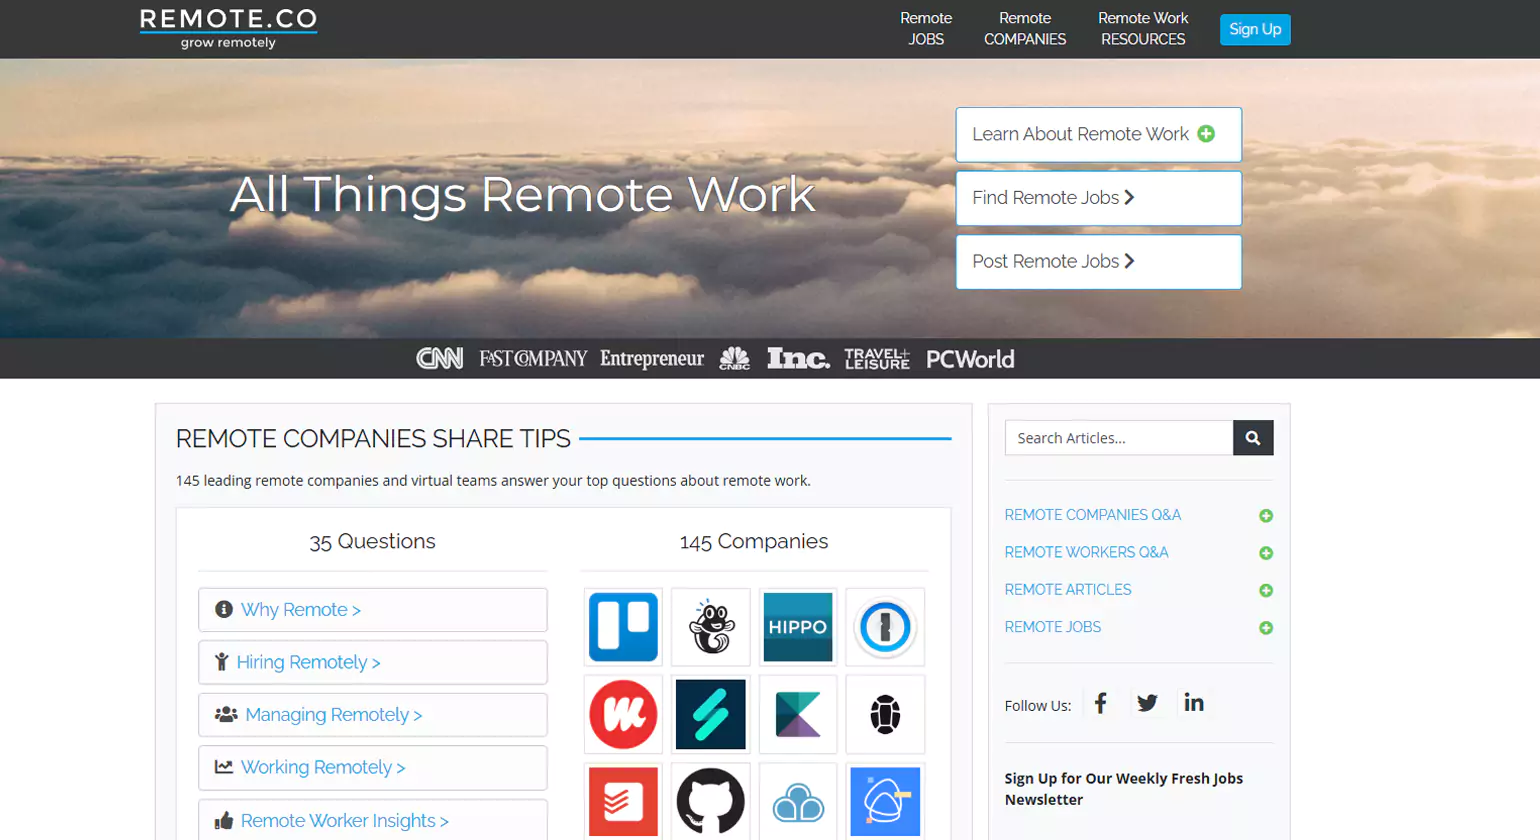The image size is (1540, 840).
Task: Click the Twitter follow icon
Action: [1147, 704]
